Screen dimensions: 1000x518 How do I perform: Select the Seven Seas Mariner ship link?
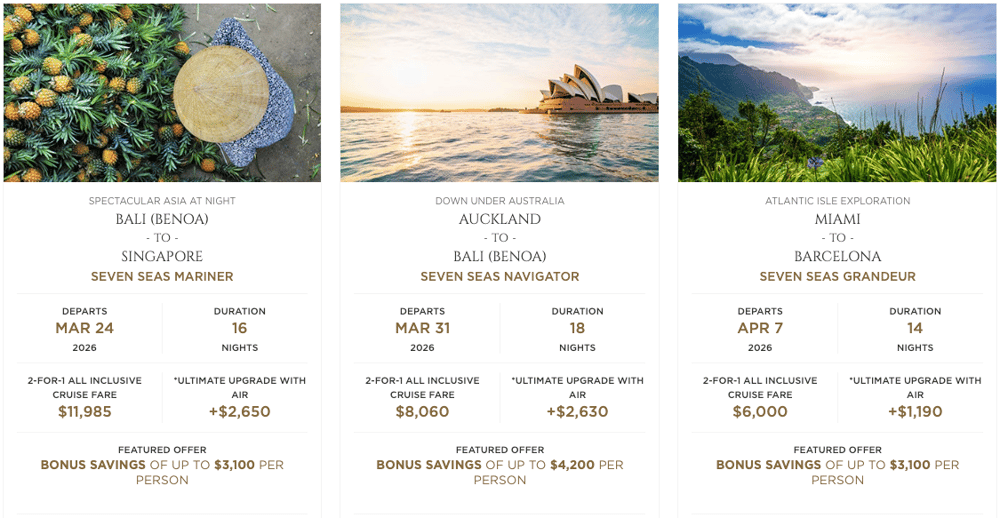[x=162, y=277]
